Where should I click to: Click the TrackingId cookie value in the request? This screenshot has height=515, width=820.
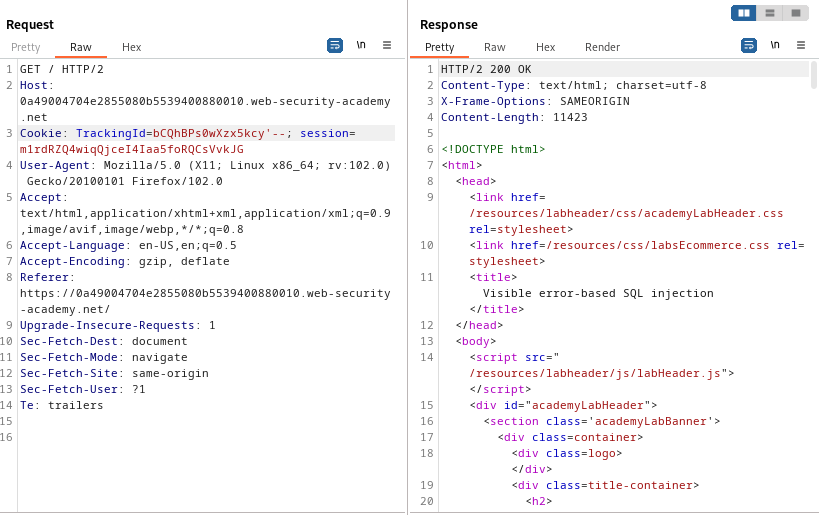pyautogui.click(x=219, y=133)
